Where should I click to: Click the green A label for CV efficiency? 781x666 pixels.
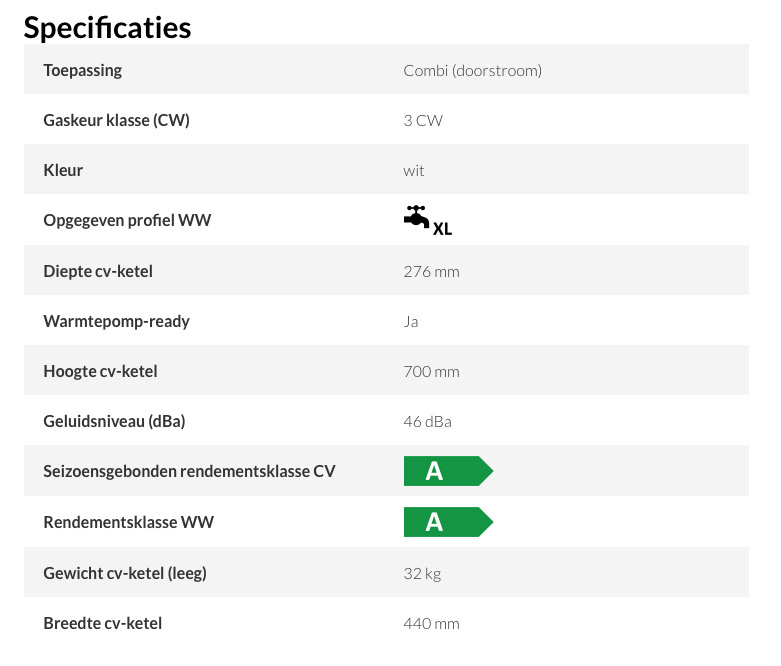448,471
